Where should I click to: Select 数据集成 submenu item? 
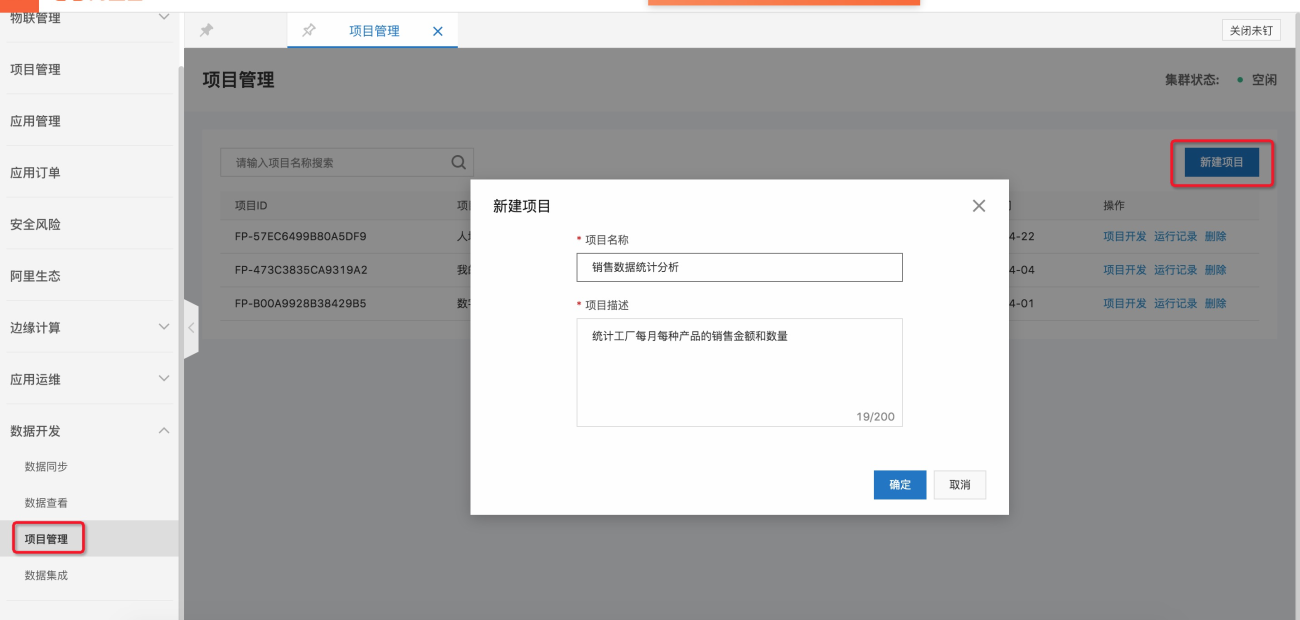coord(46,575)
